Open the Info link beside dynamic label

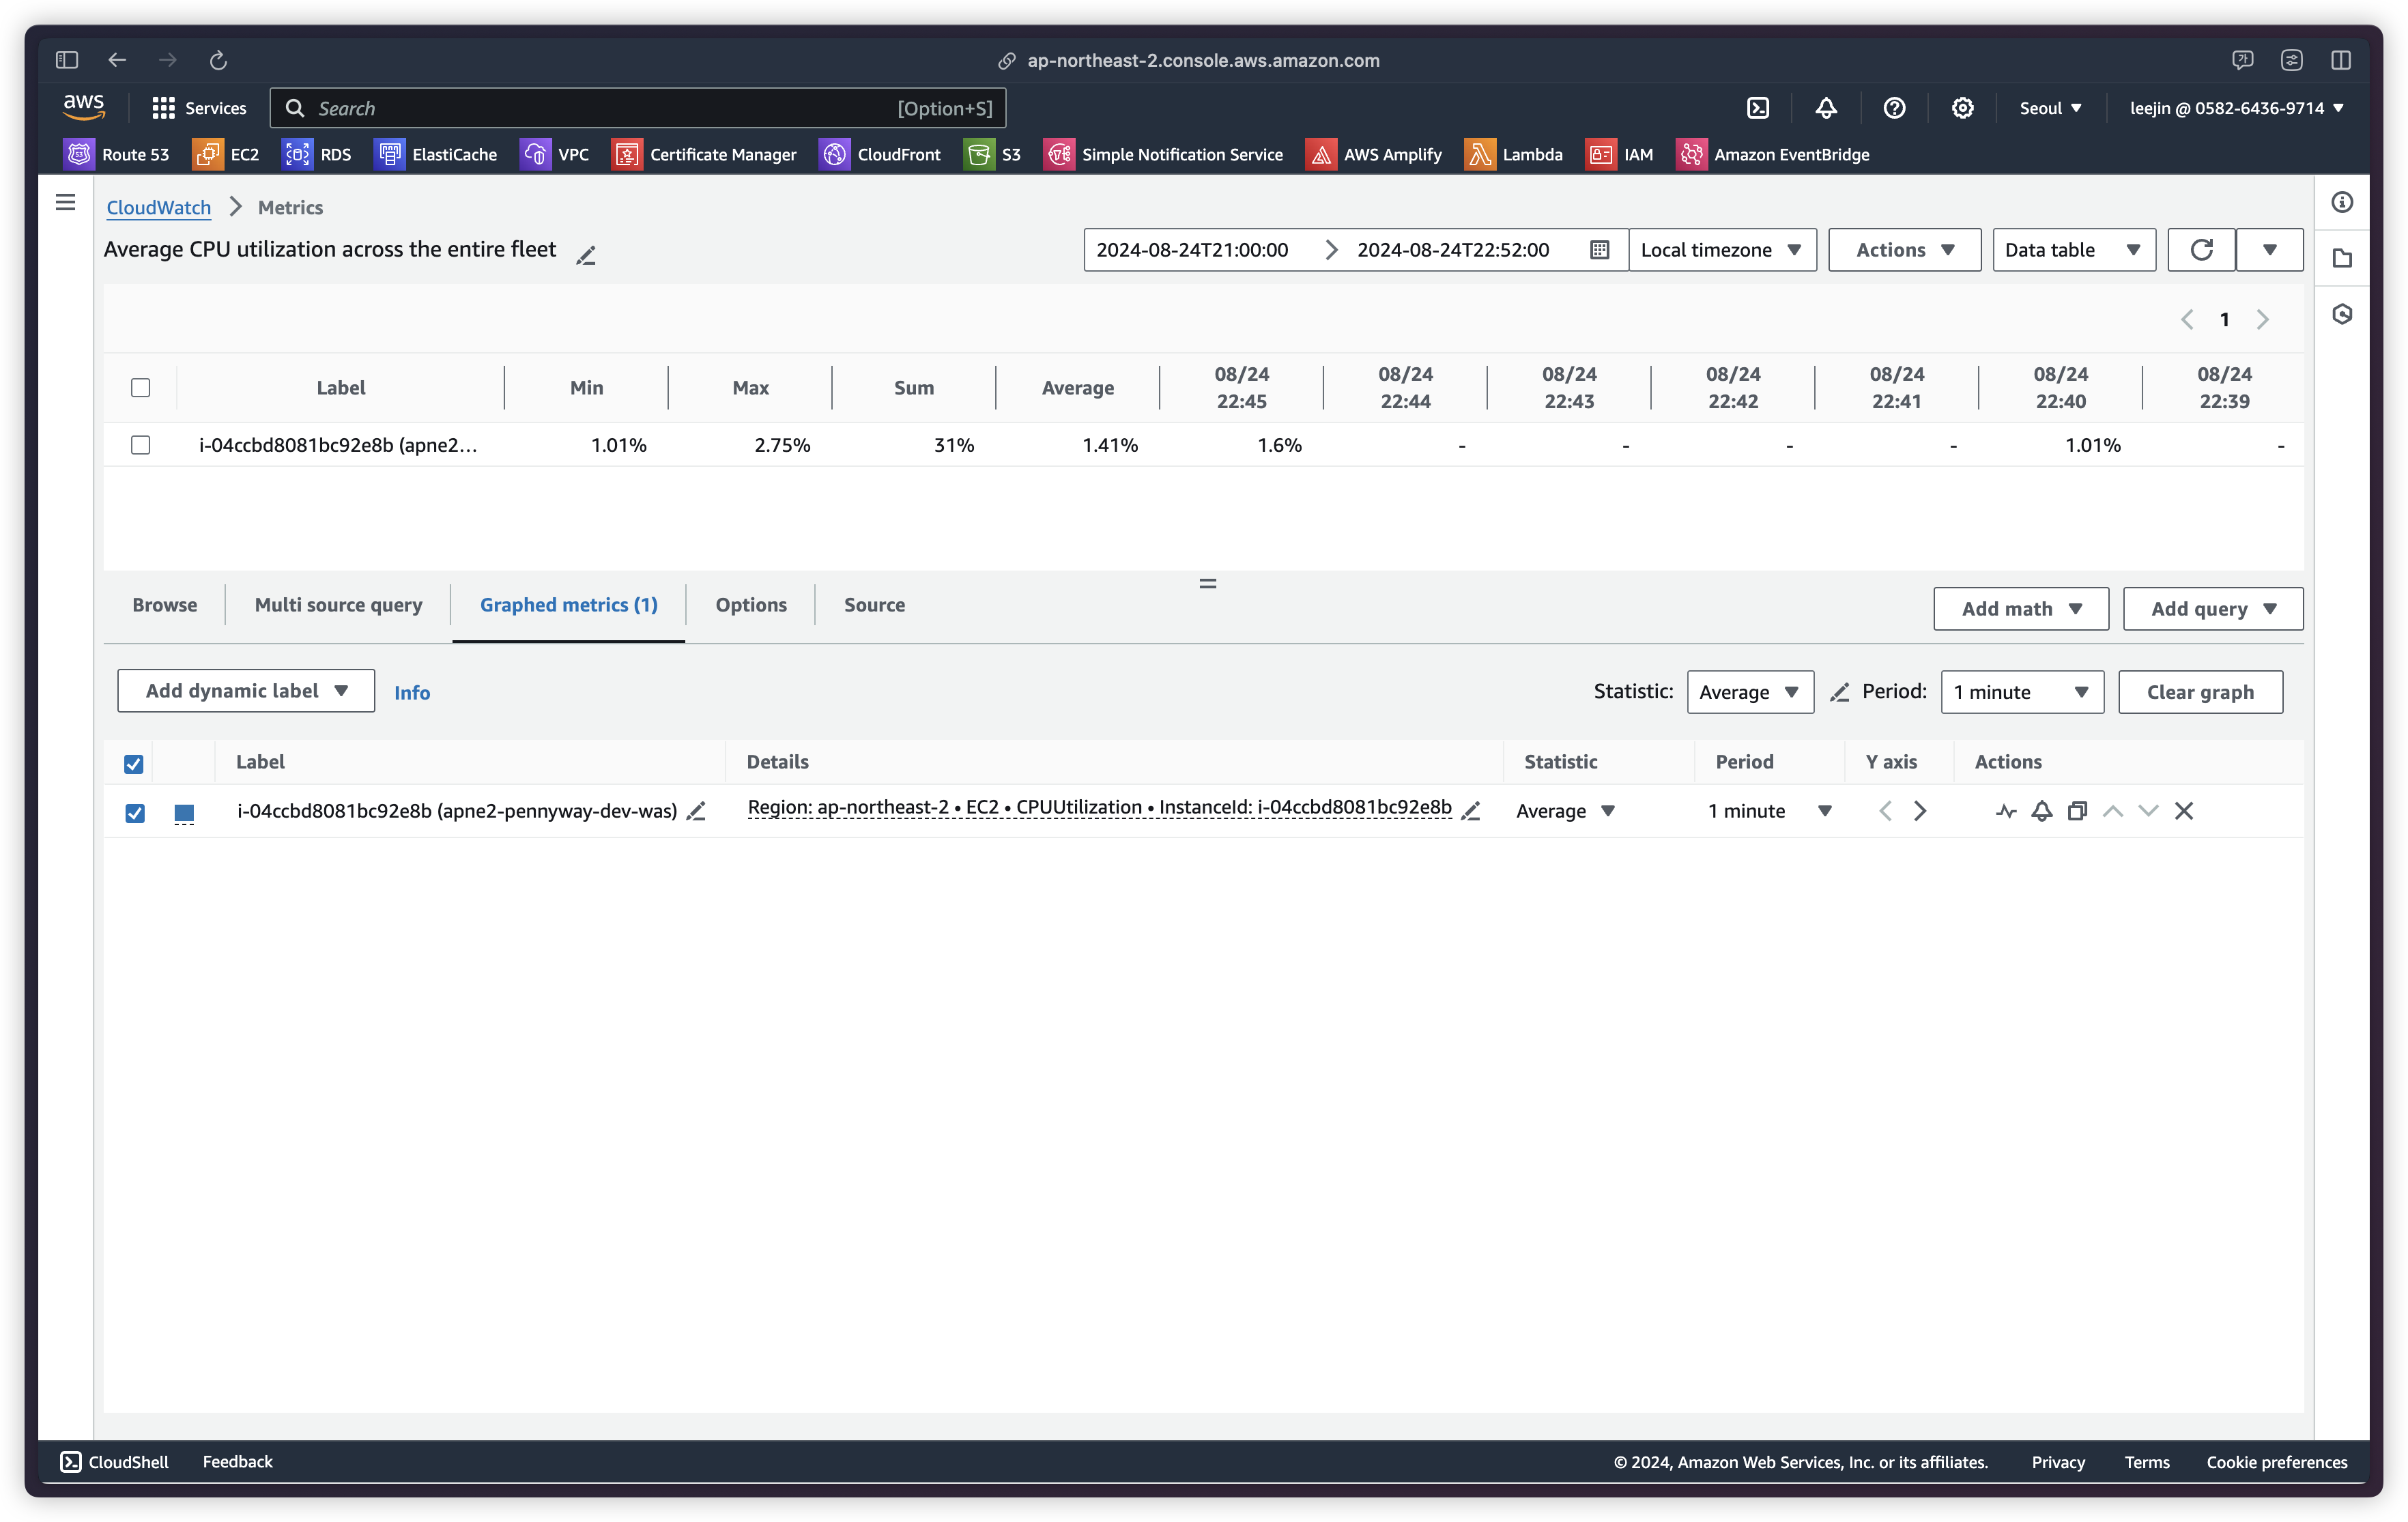(x=412, y=693)
